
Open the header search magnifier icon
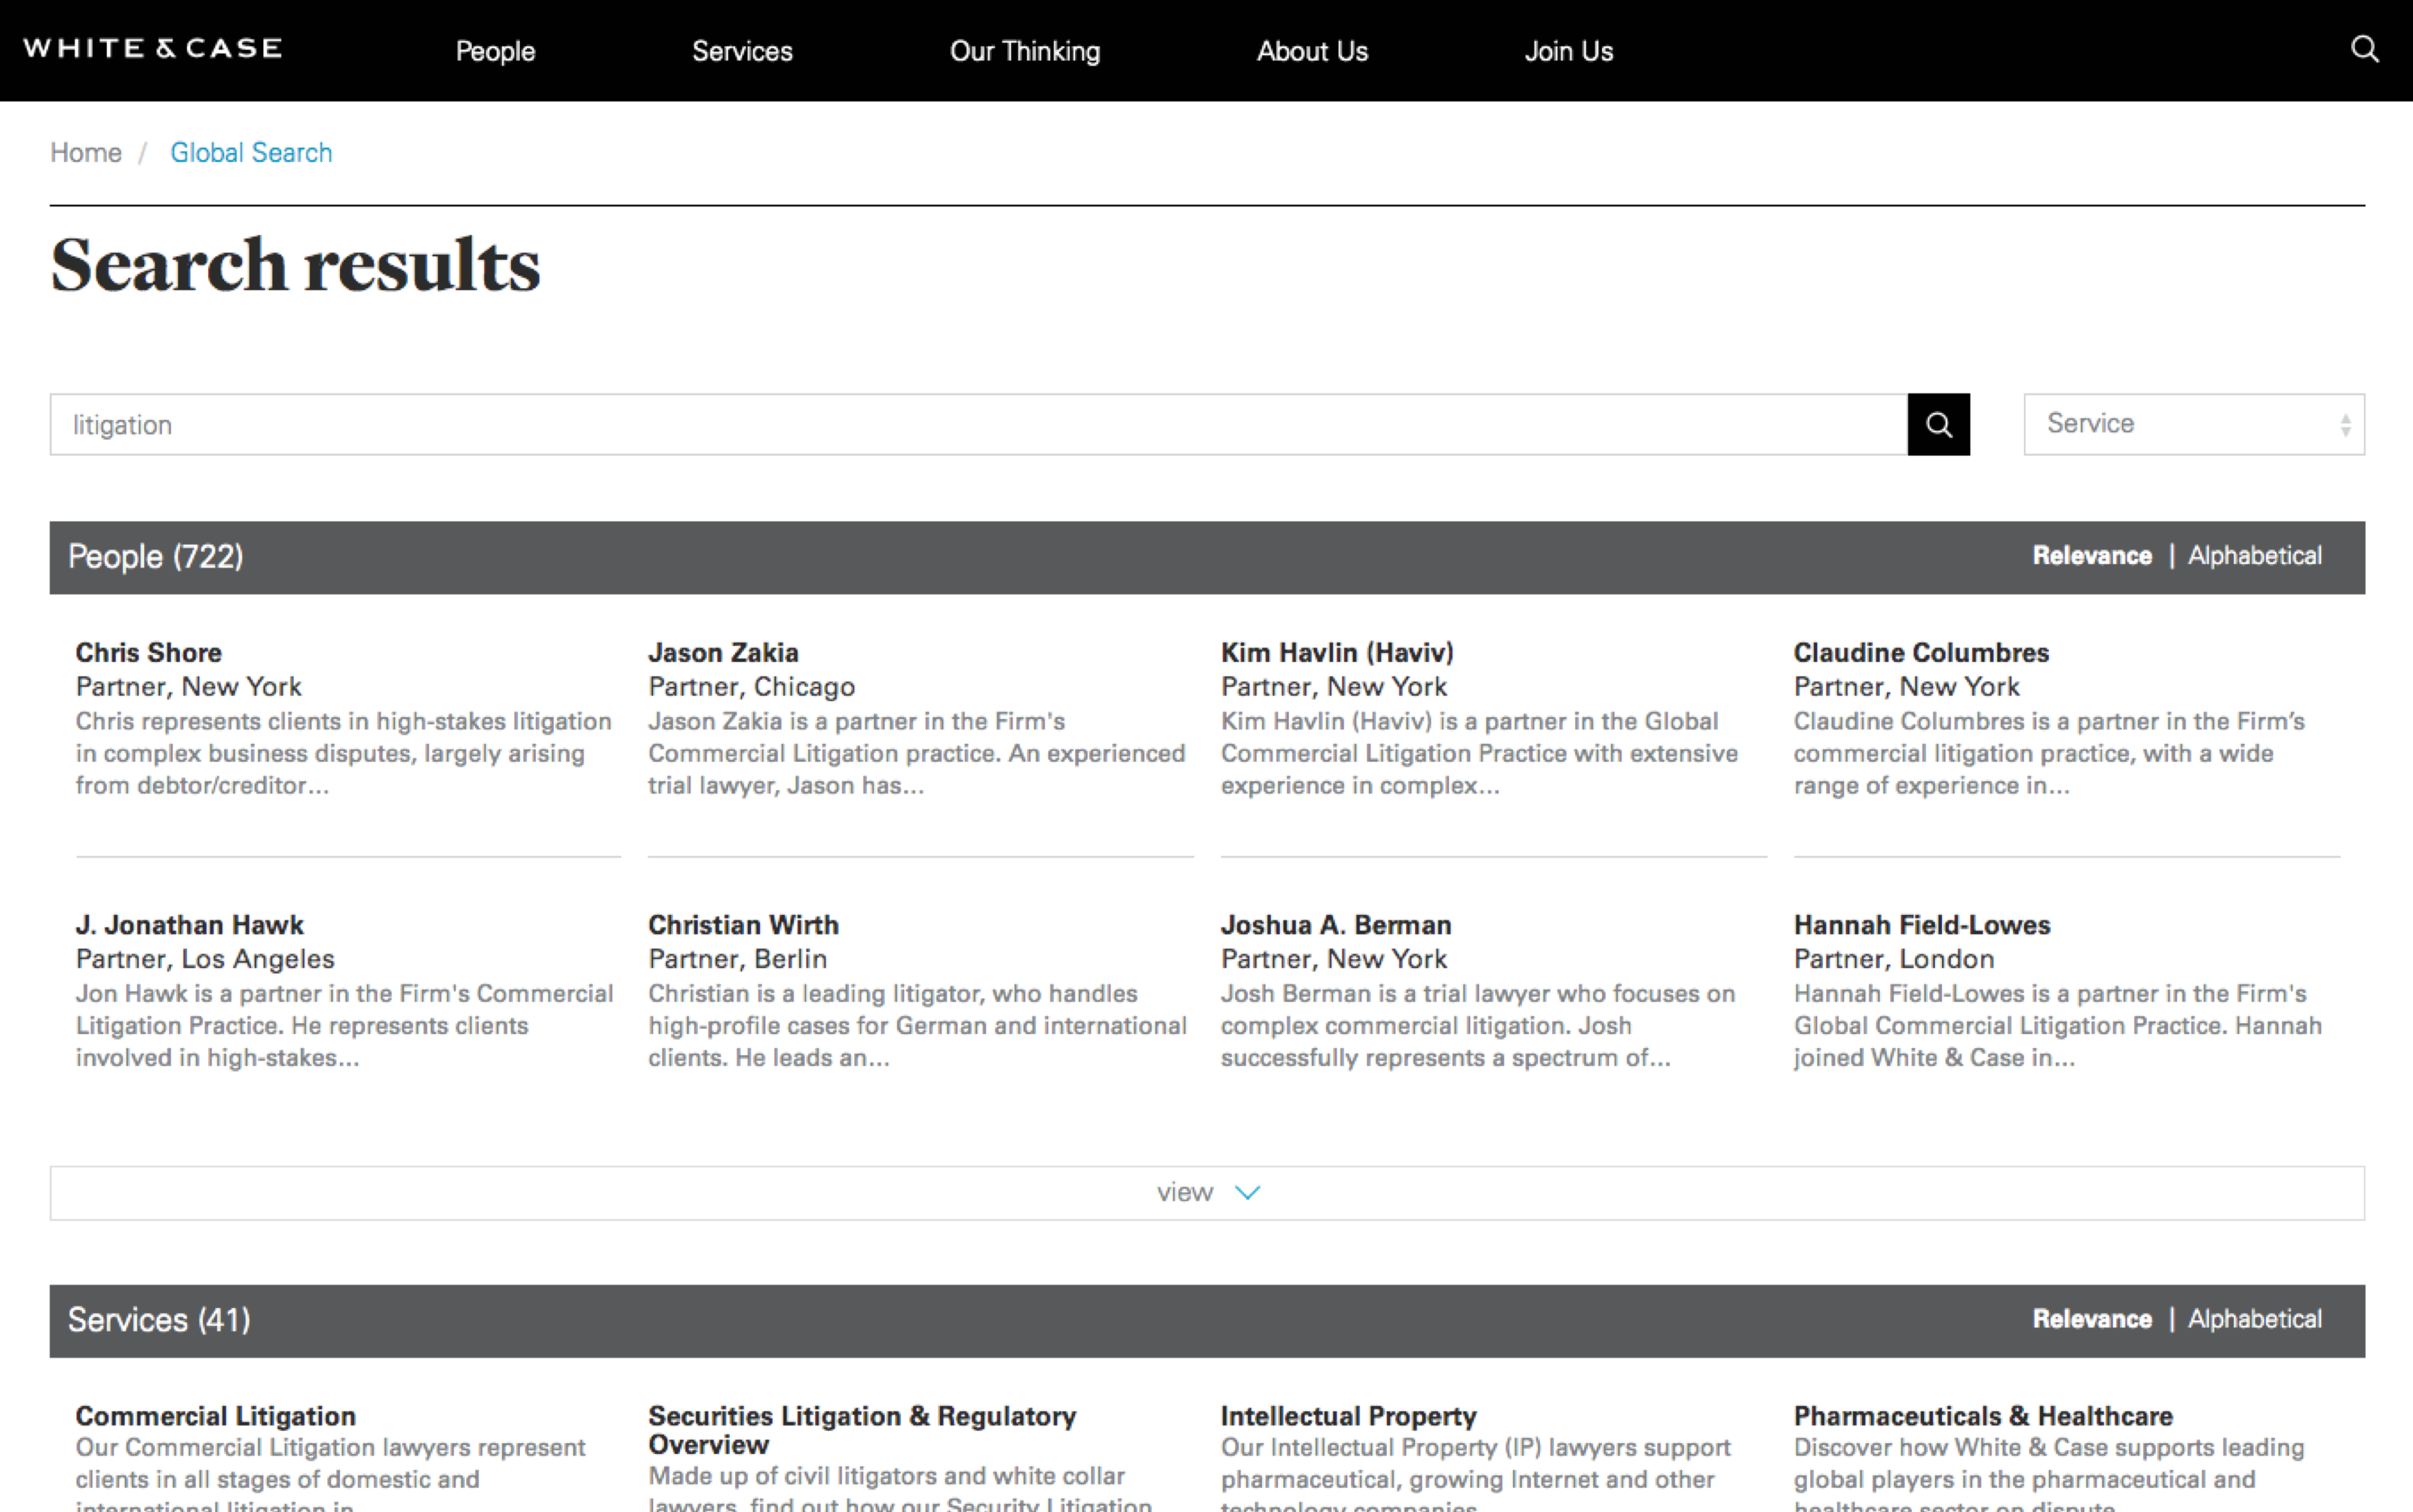(2364, 49)
